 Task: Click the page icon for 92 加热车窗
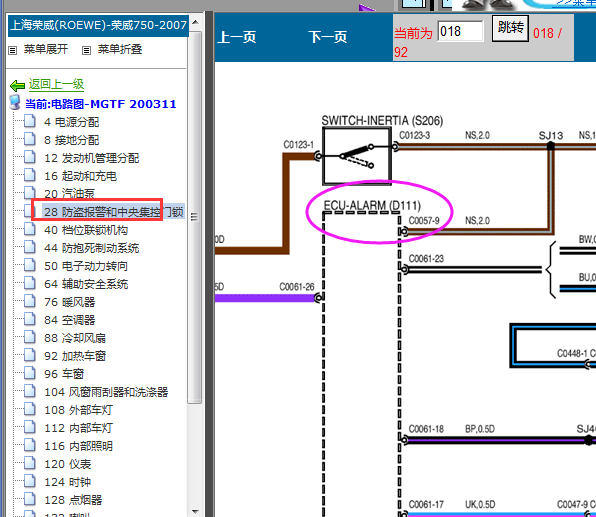30,355
